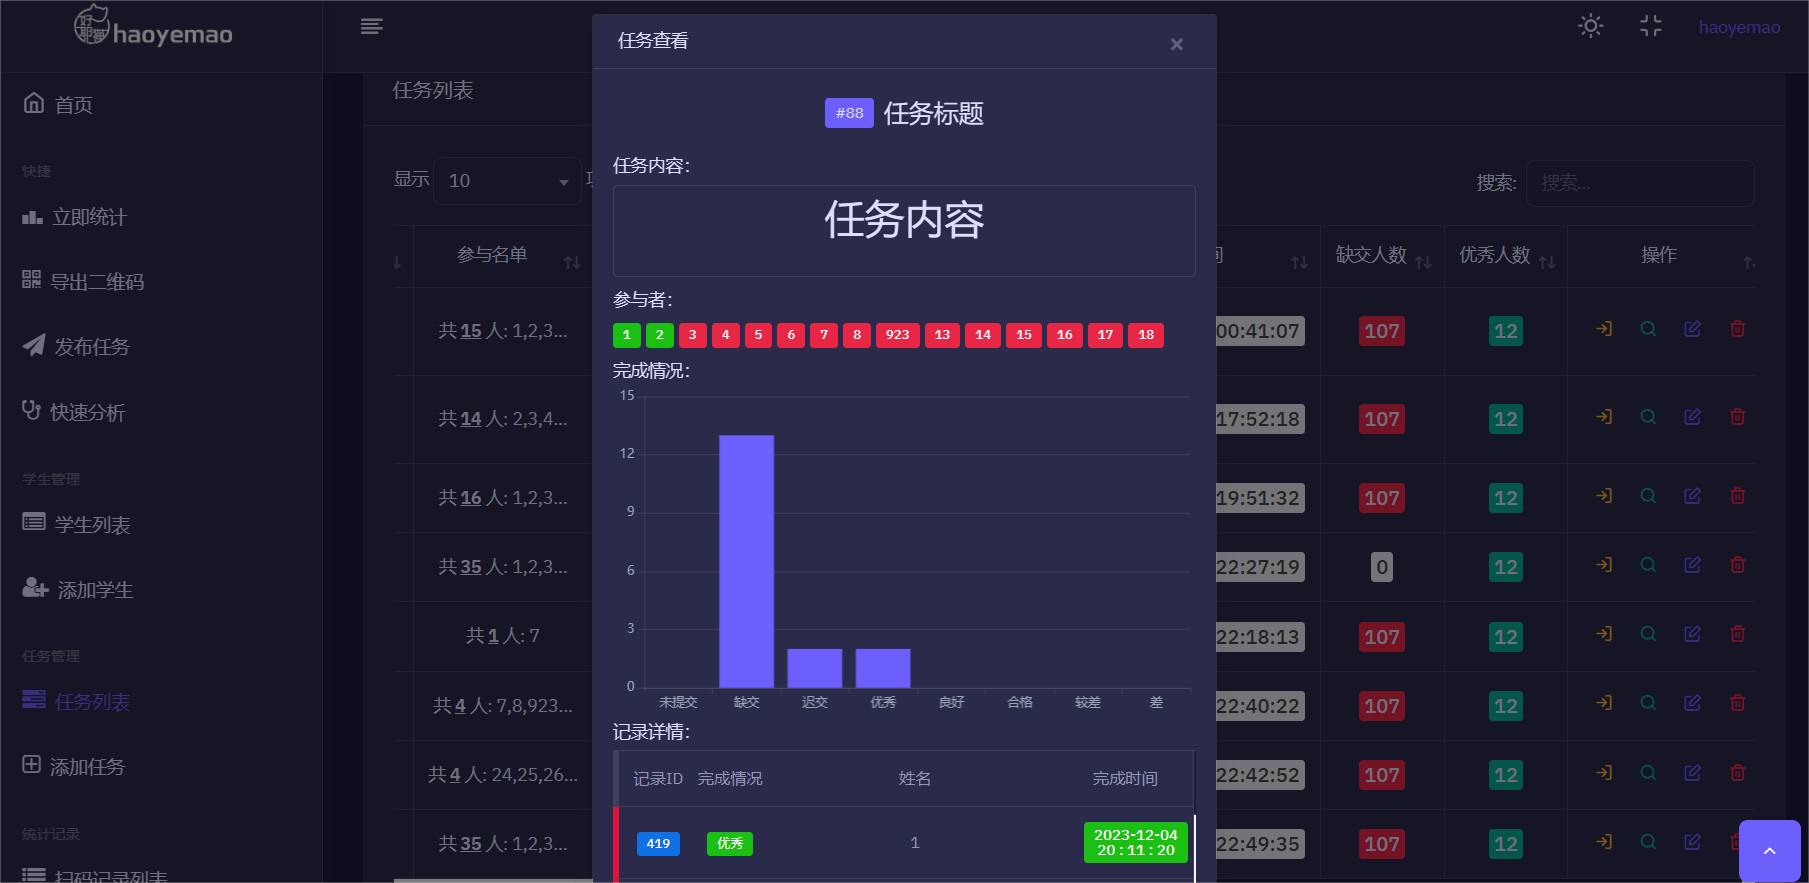Click the hamburger menu icon in header
The width and height of the screenshot is (1809, 883).
372,26
